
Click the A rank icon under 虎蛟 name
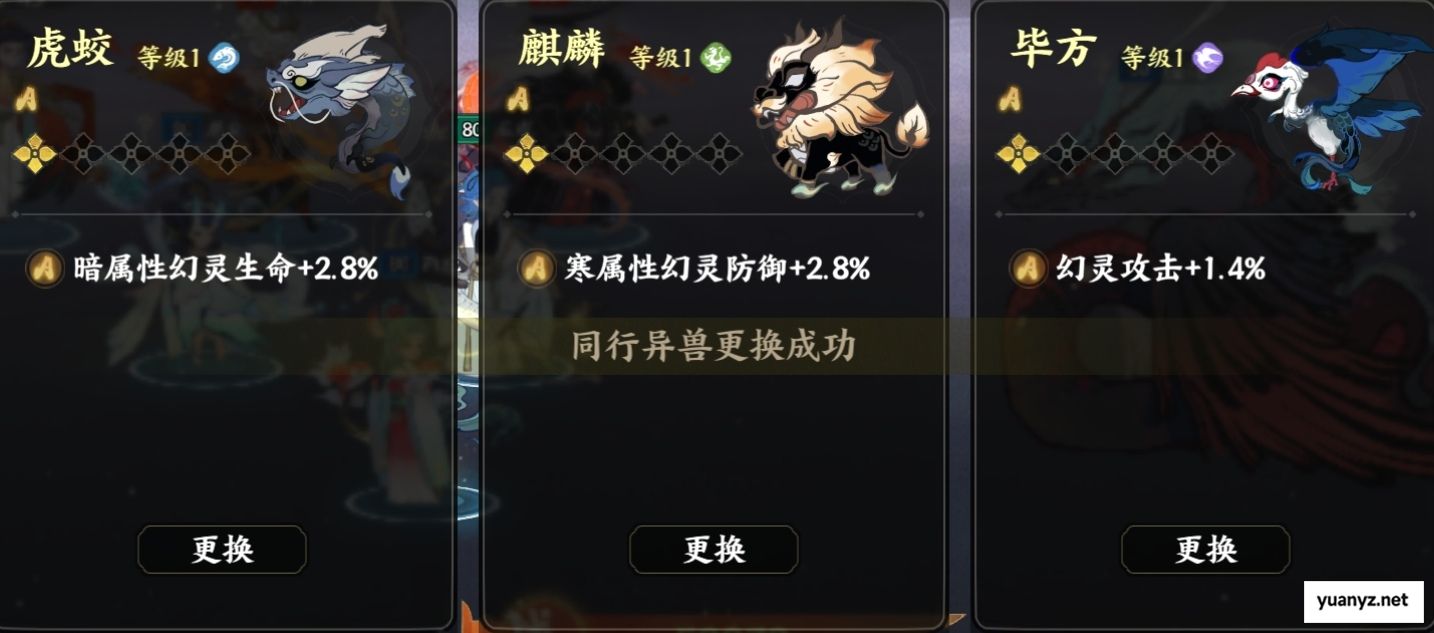point(27,98)
